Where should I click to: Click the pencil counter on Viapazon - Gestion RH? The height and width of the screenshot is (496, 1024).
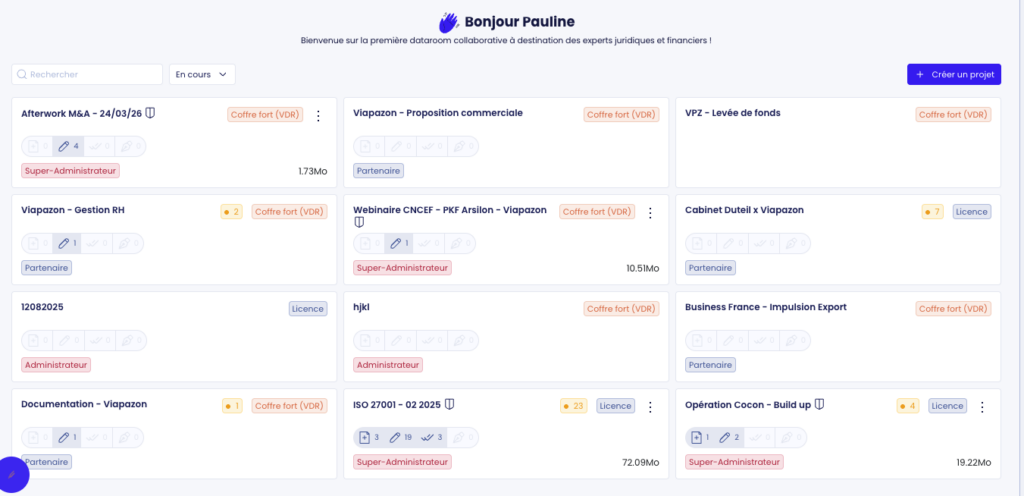tap(68, 243)
